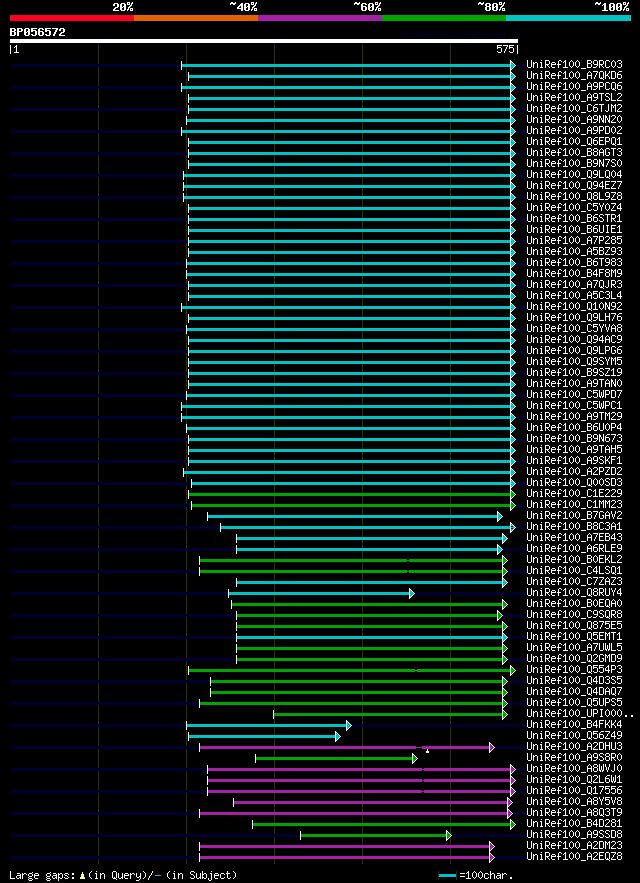Click the green alignment bar for UniRef100_C1E229
This screenshot has height=883, width=640.
pos(352,494)
